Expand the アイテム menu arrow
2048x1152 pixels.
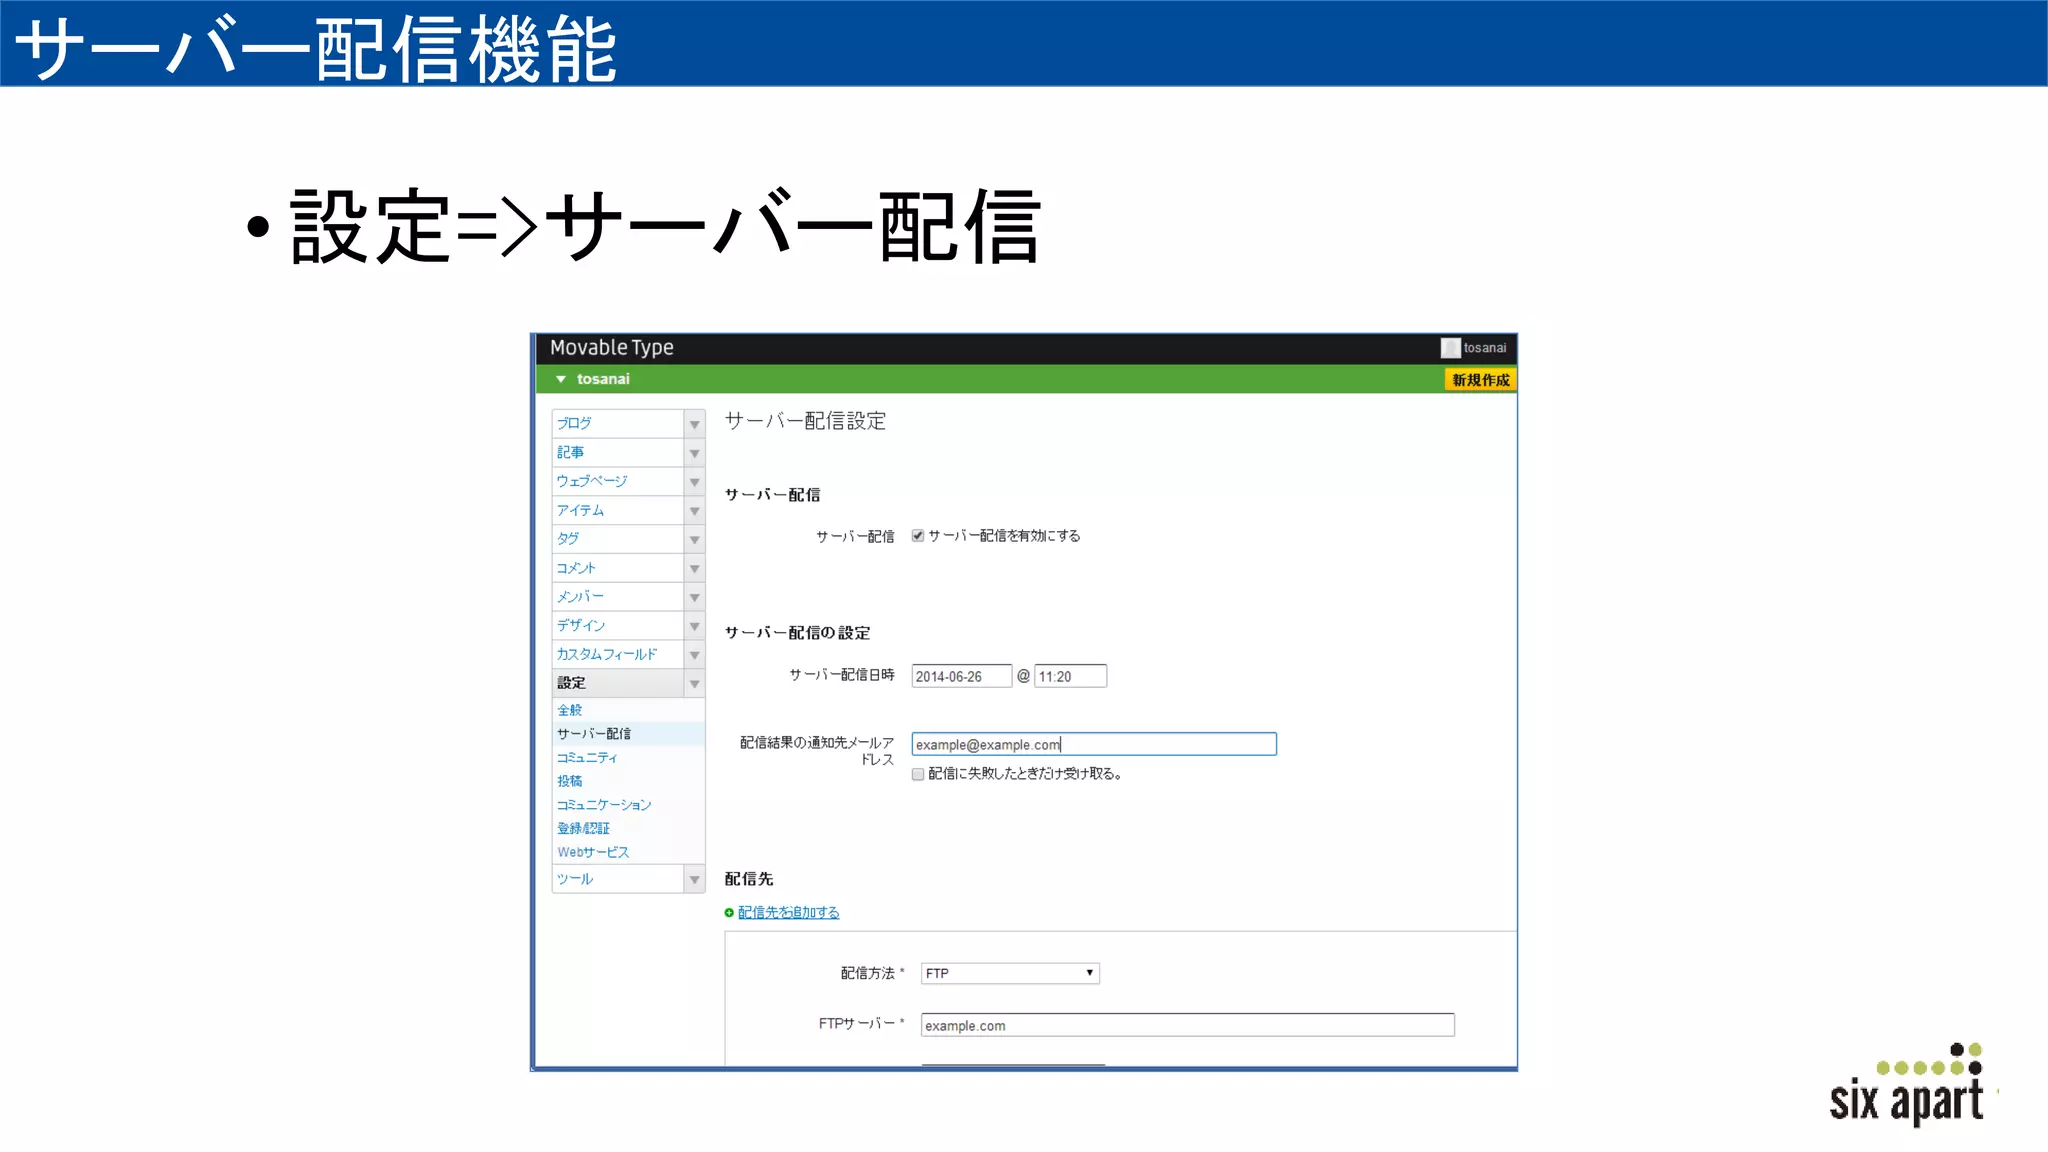point(694,511)
